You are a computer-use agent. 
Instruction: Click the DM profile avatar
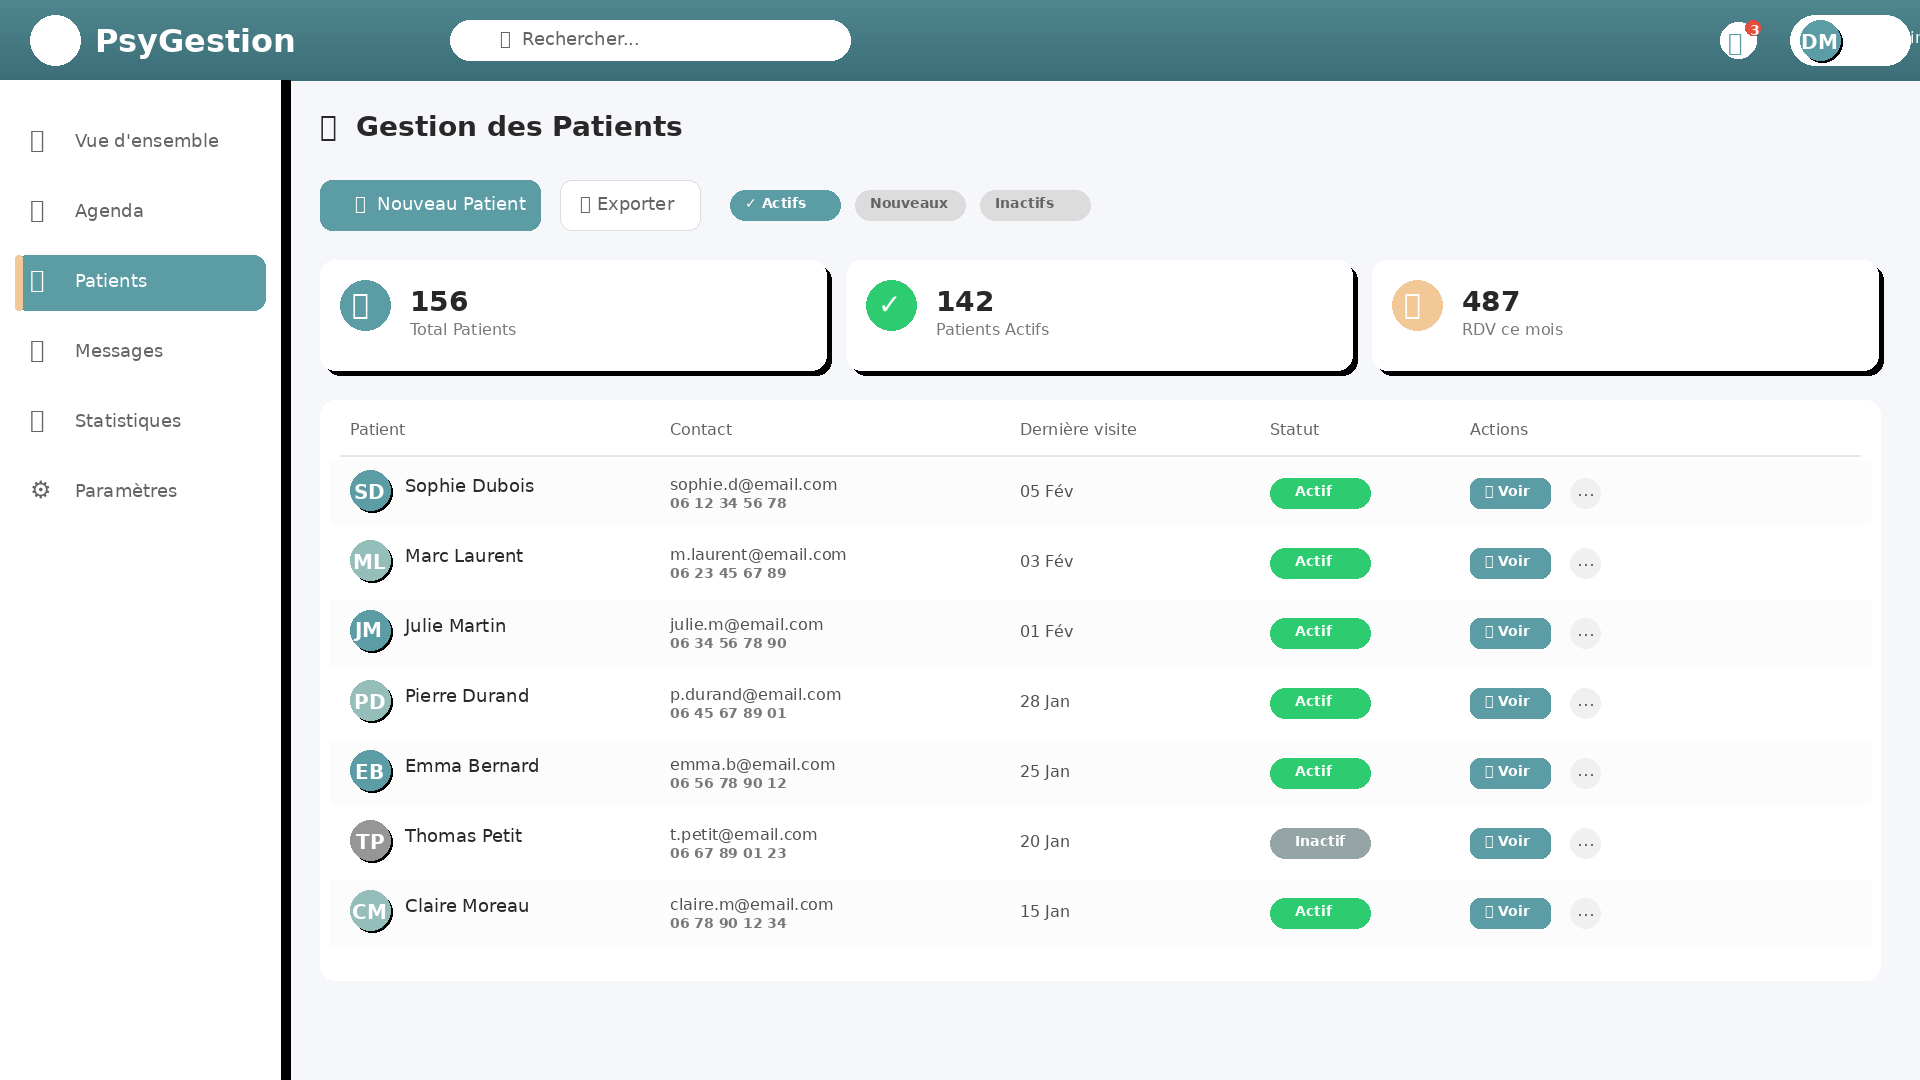1820,41
